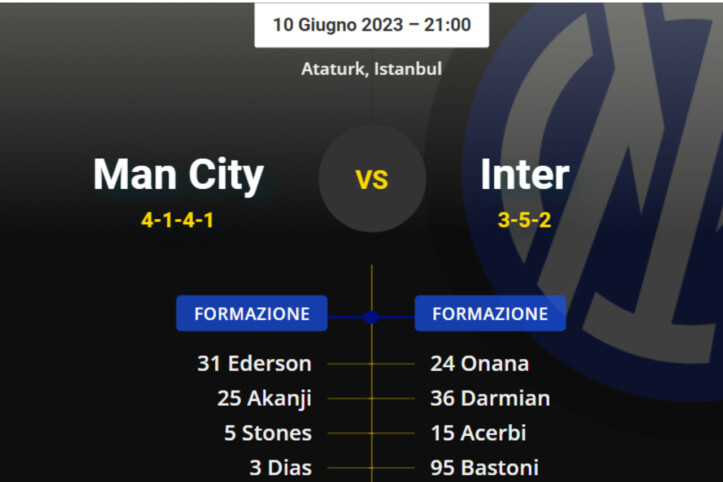This screenshot has width=723, height=482.
Task: Open Man City's Formazione tab
Action: point(252,313)
